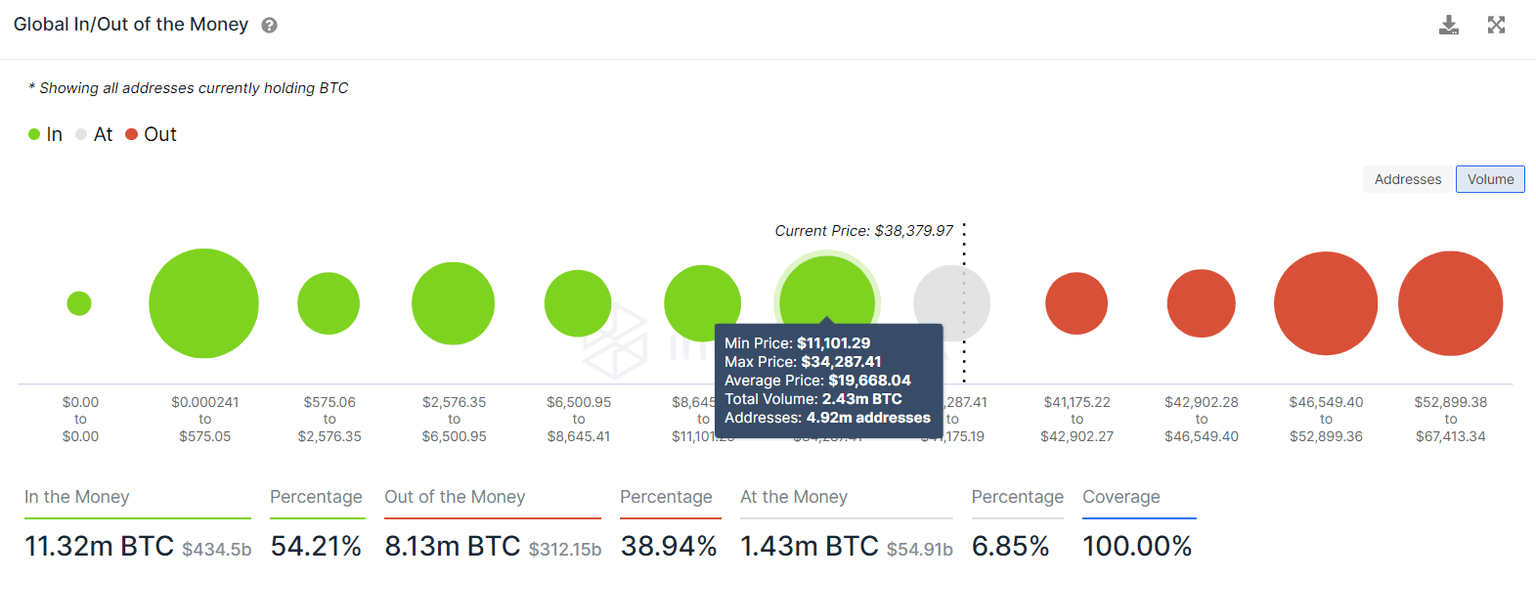1536x591 pixels.
Task: Select the $2,576.35 to $6,500.95 bubble
Action: pos(453,303)
